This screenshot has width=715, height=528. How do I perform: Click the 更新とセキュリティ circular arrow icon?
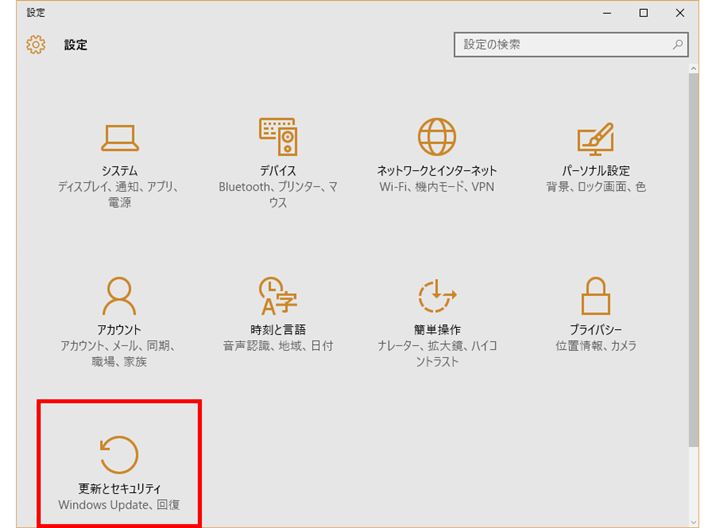tap(119, 455)
